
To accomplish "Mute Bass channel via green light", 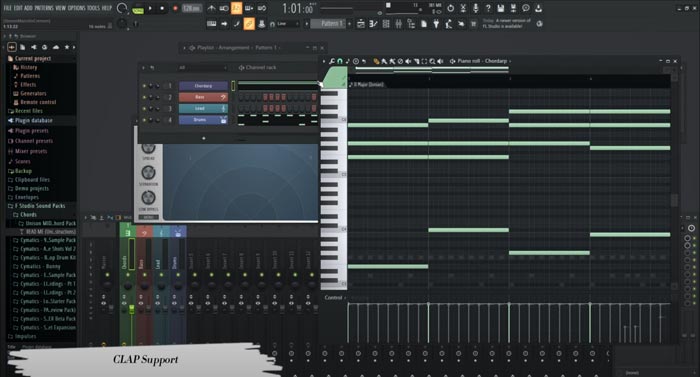I will tap(144, 97).
